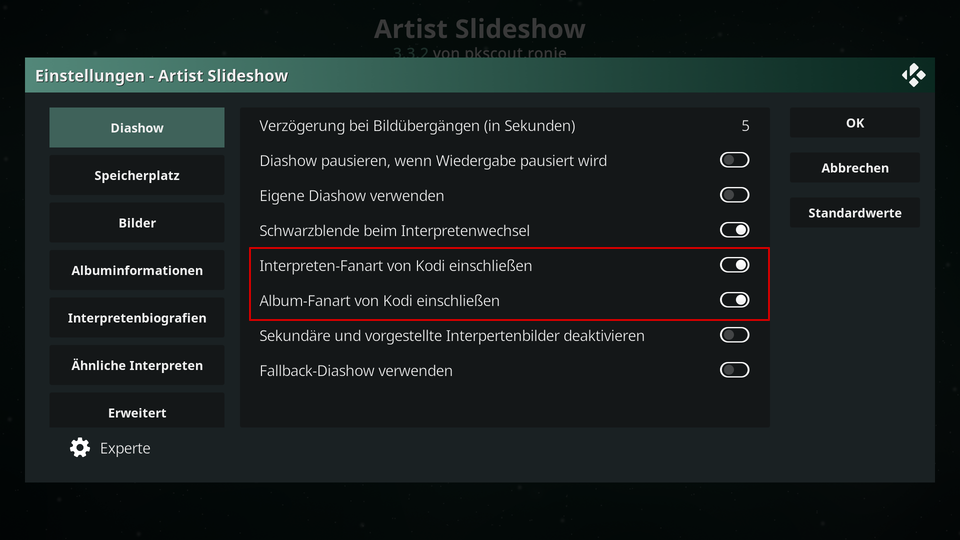Viewport: 960px width, 540px height.
Task: Switch to the Bilder category
Action: (x=137, y=223)
